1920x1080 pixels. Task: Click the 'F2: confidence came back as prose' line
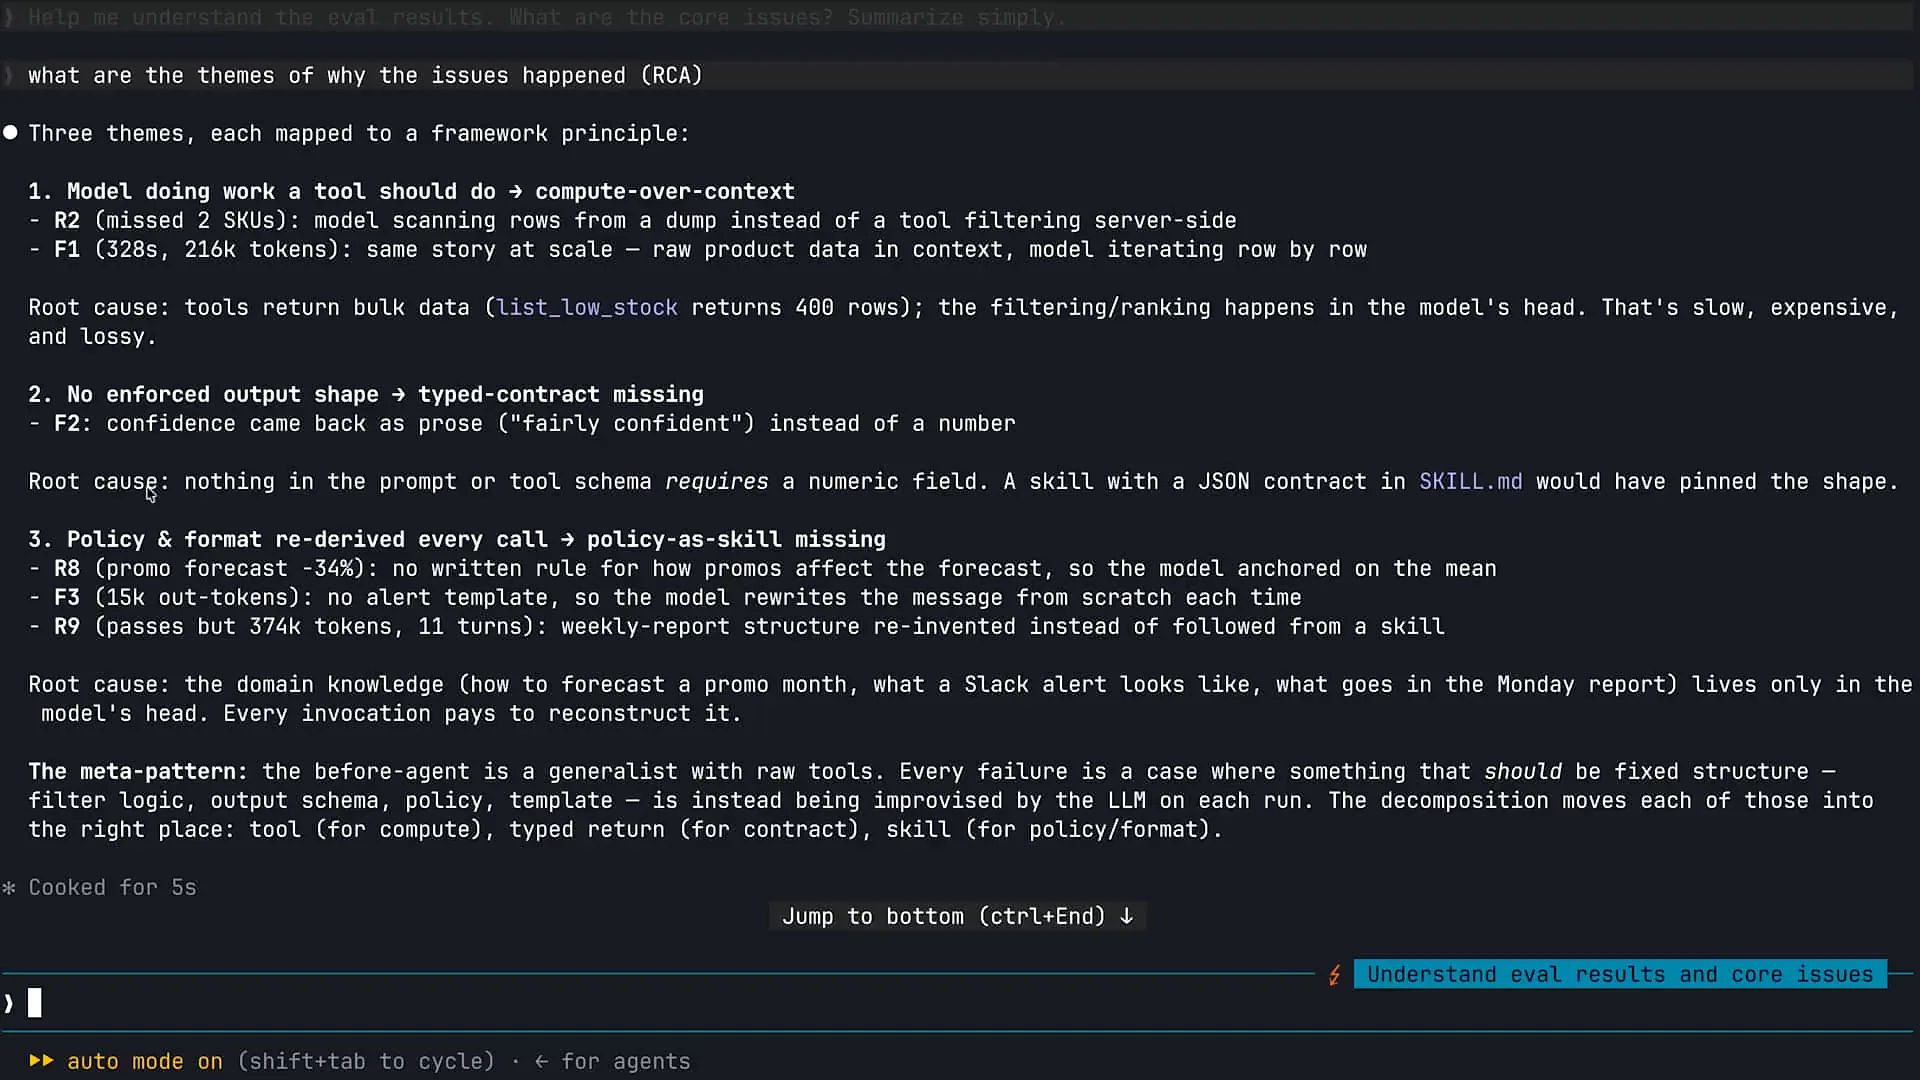click(x=522, y=423)
